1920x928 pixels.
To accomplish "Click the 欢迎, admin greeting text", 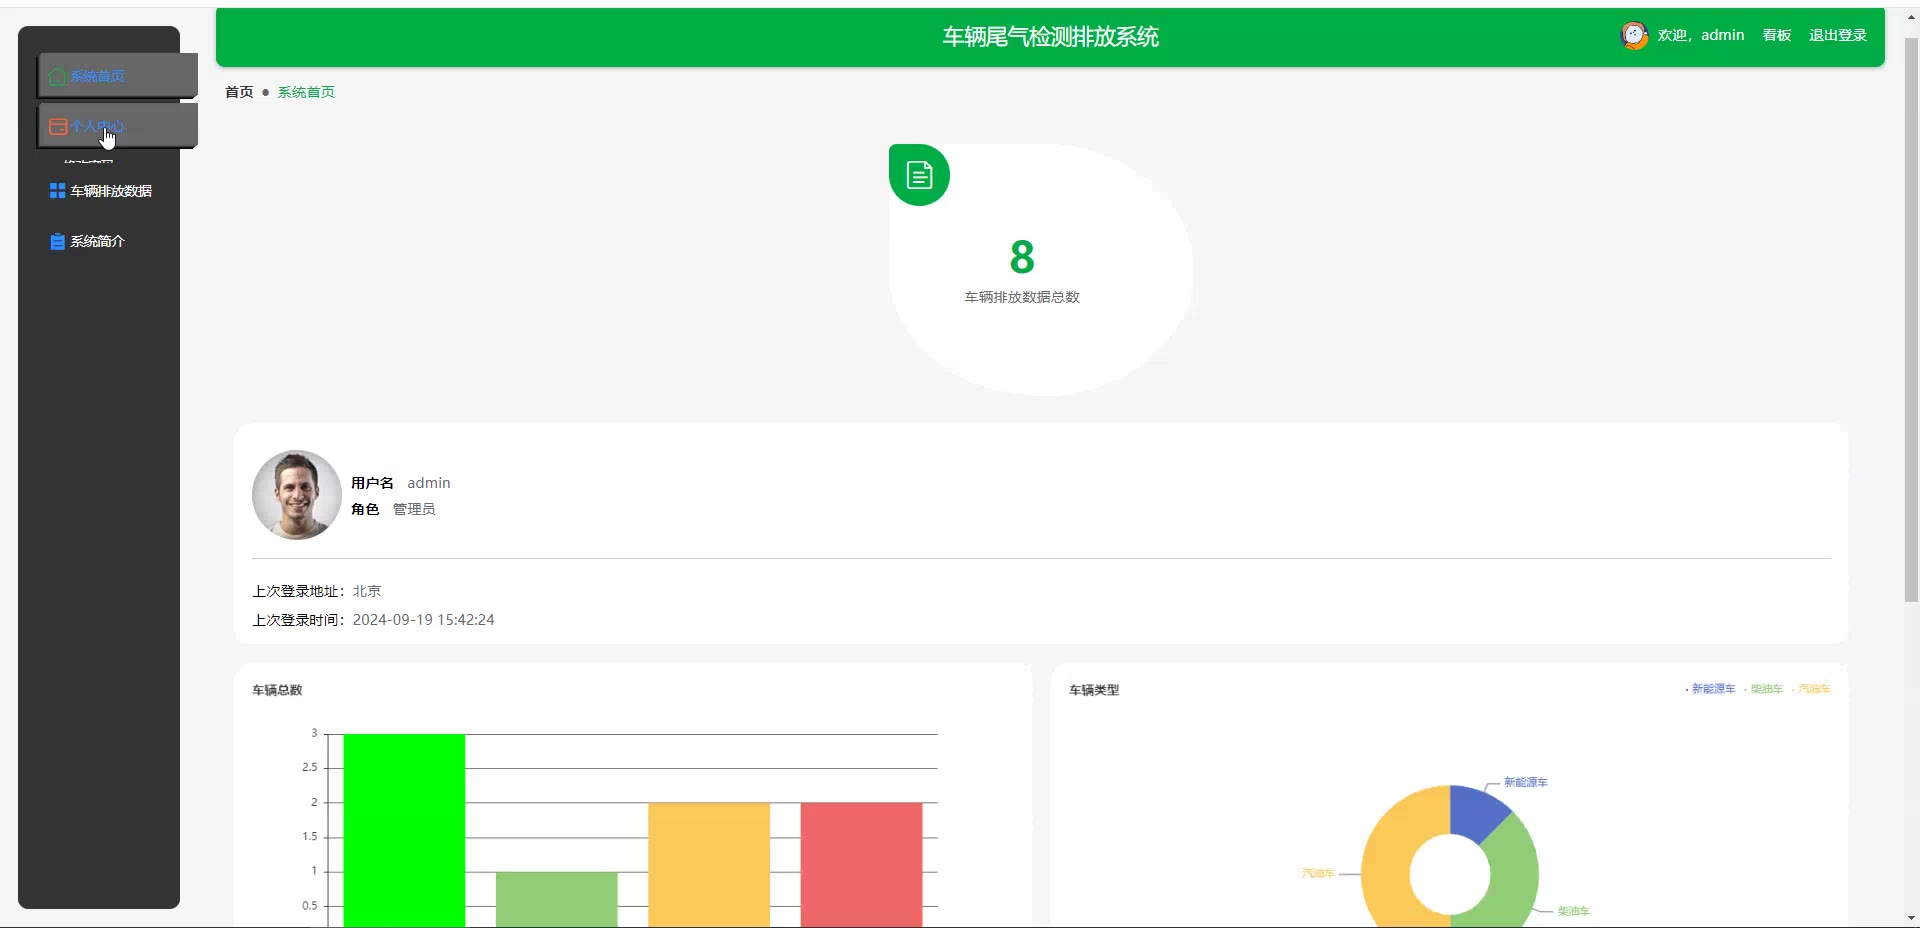I will pyautogui.click(x=1701, y=35).
